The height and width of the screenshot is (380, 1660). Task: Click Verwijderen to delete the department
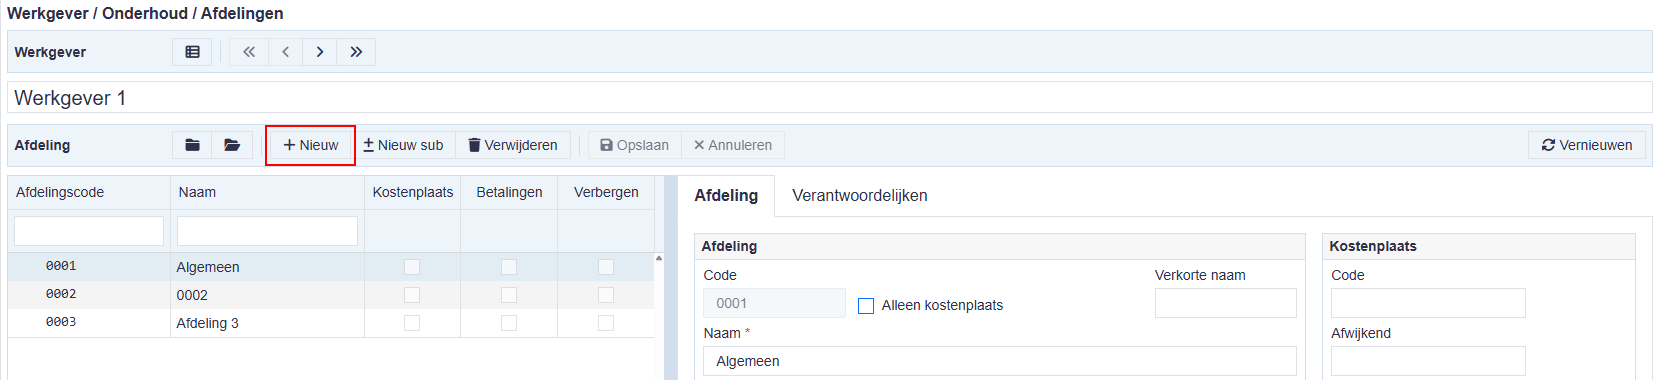[513, 145]
